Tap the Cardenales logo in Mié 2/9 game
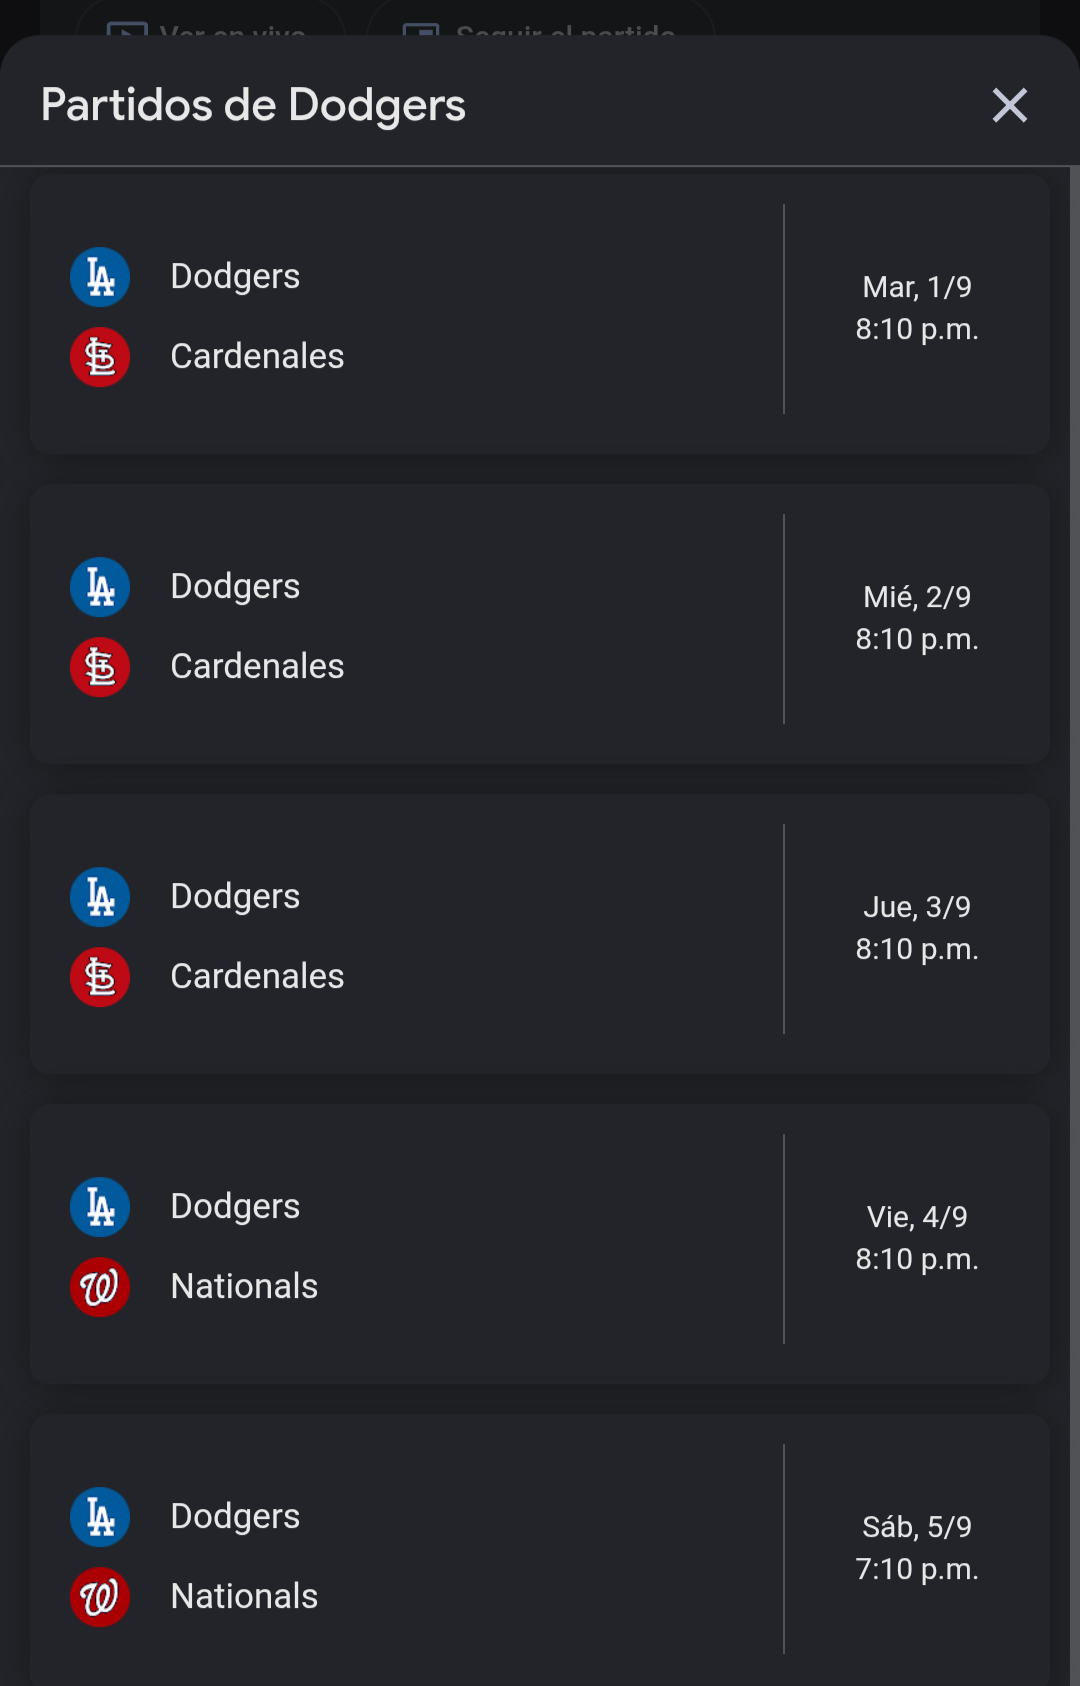The height and width of the screenshot is (1686, 1080). (x=100, y=667)
